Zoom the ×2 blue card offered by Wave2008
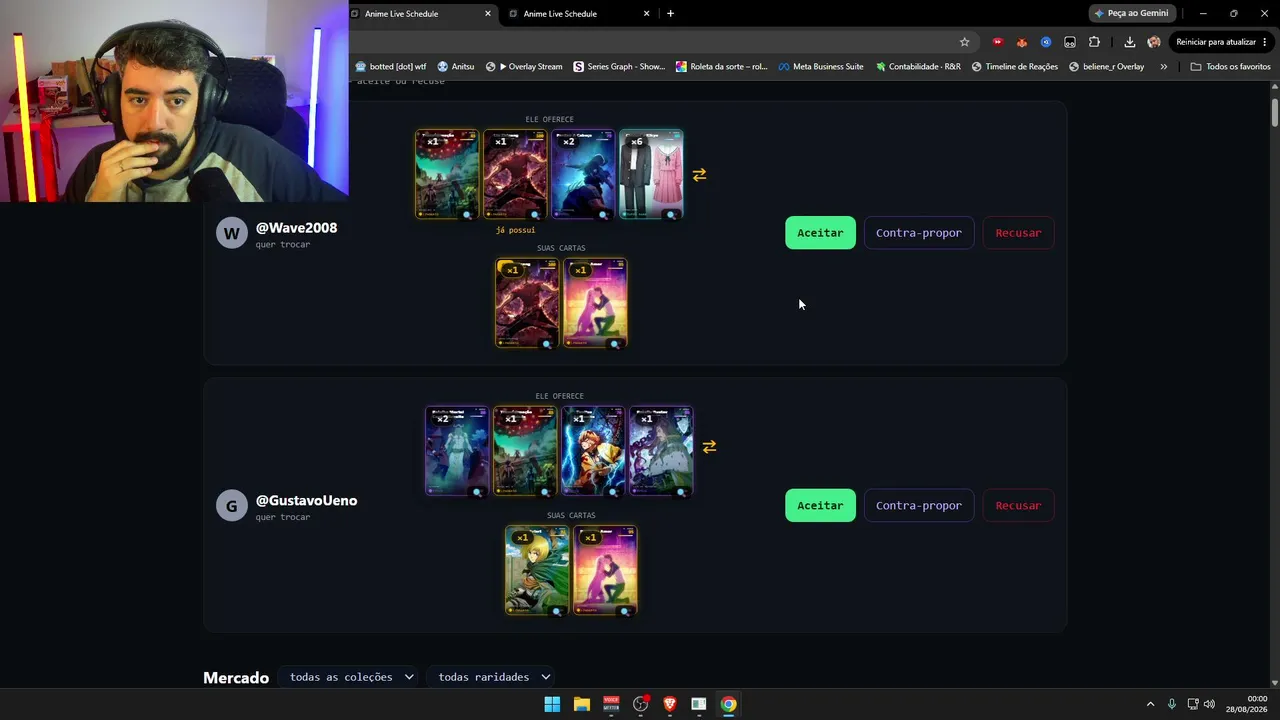Viewport: 1280px width, 720px height. (x=603, y=214)
